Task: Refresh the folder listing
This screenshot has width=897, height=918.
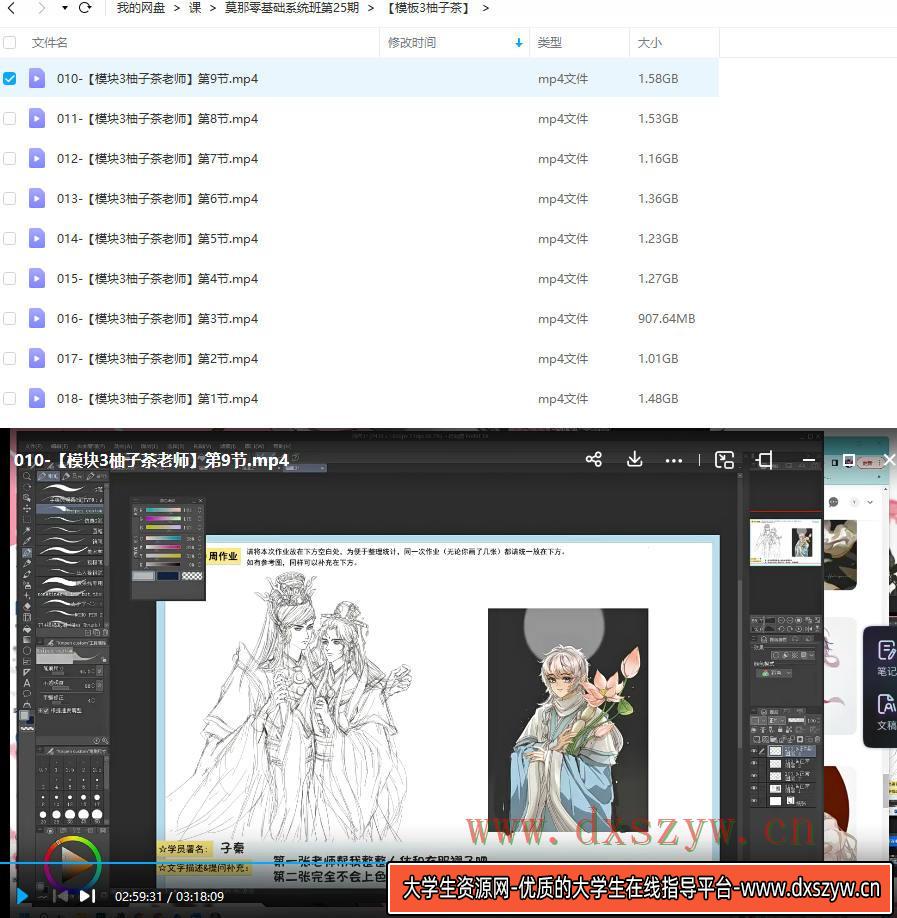Action: click(85, 8)
